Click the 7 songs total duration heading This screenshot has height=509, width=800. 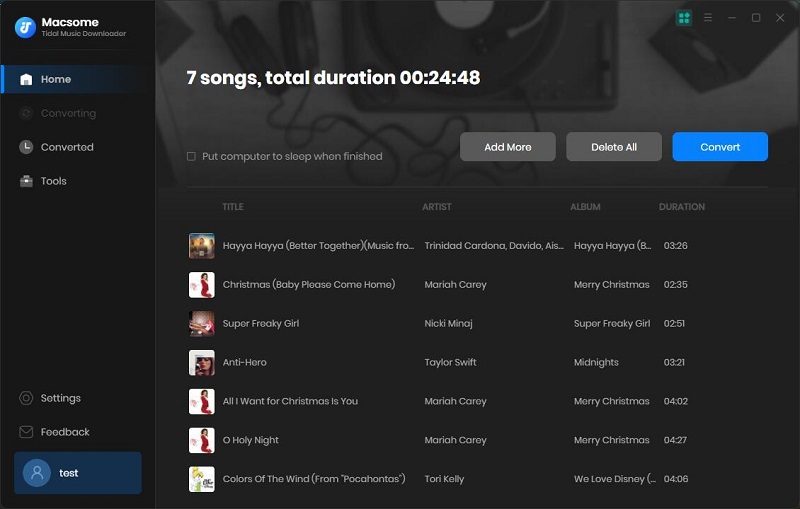pyautogui.click(x=333, y=78)
